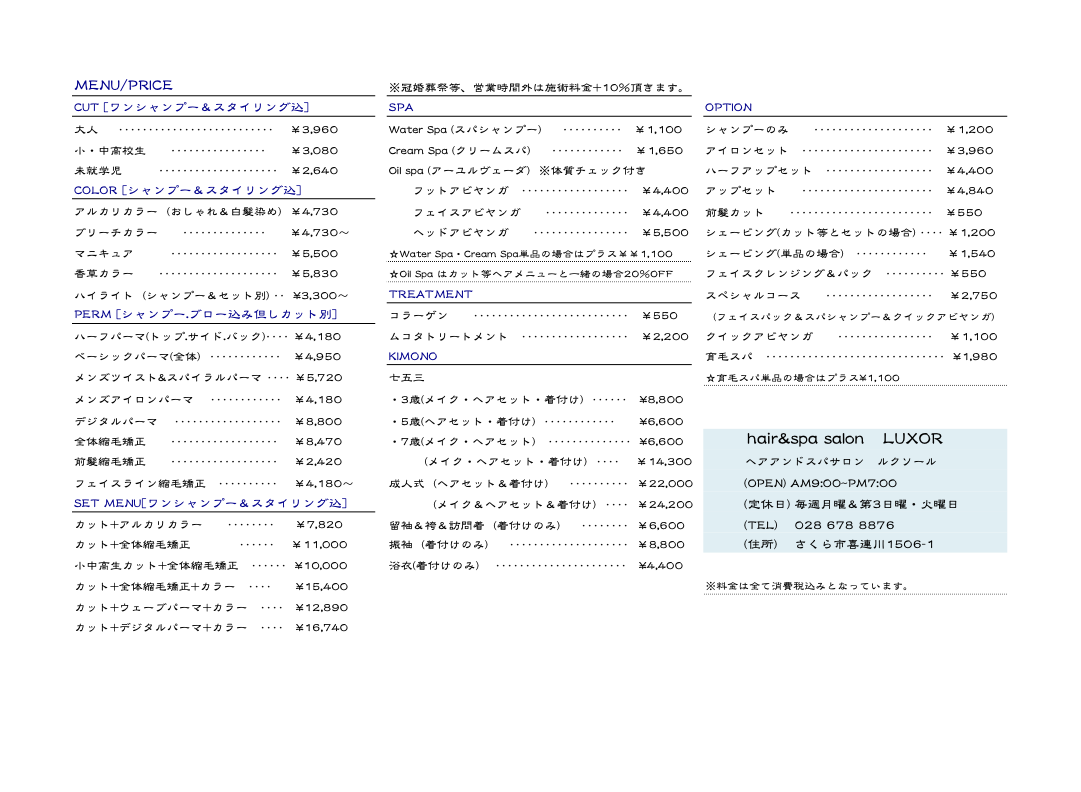Screen dimensions: 1081x792
Task: Click the ムコタトリートメント item
Action: [x=448, y=337]
